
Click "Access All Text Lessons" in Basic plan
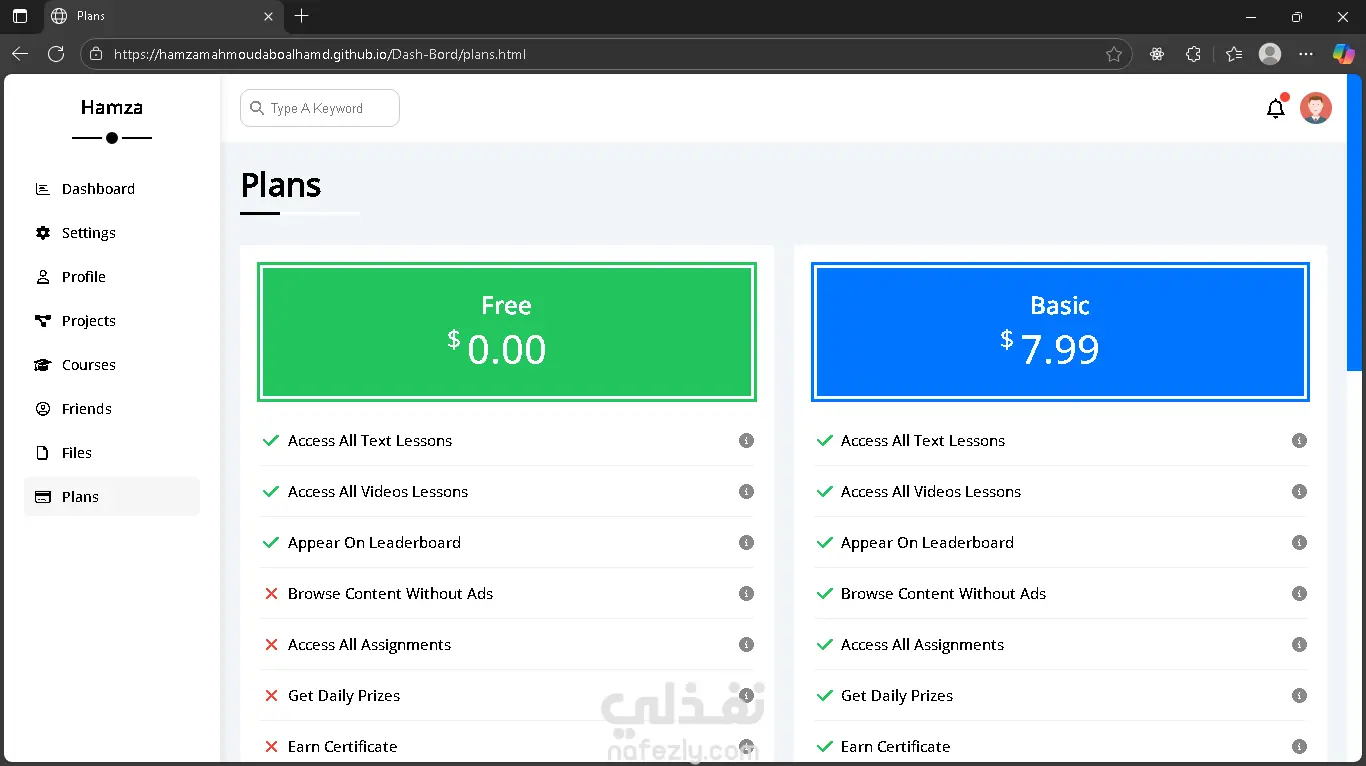(x=923, y=440)
